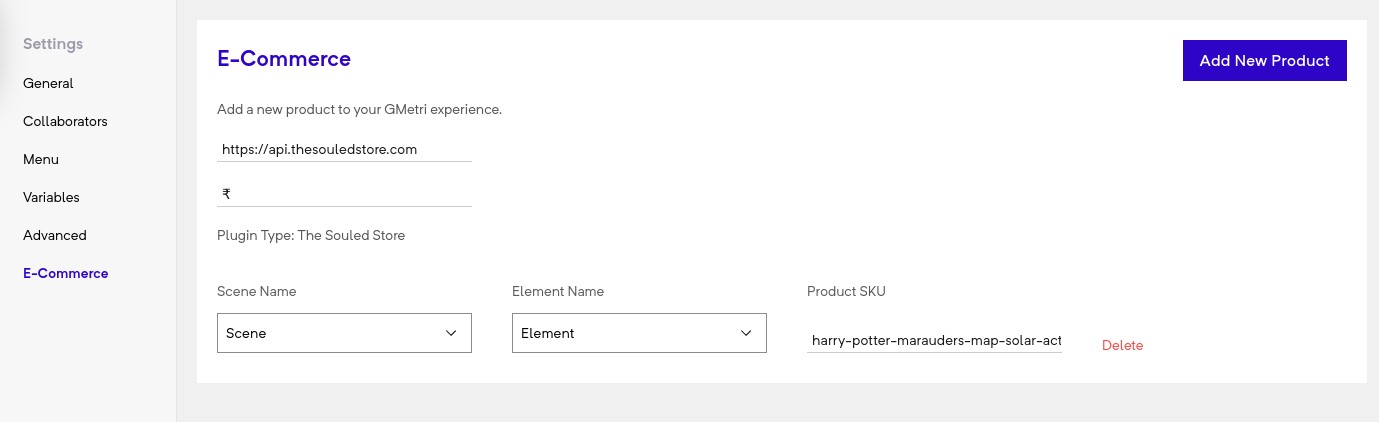The height and width of the screenshot is (422, 1379).
Task: Click the Plugin Type: The Souled Store text
Action: click(311, 235)
